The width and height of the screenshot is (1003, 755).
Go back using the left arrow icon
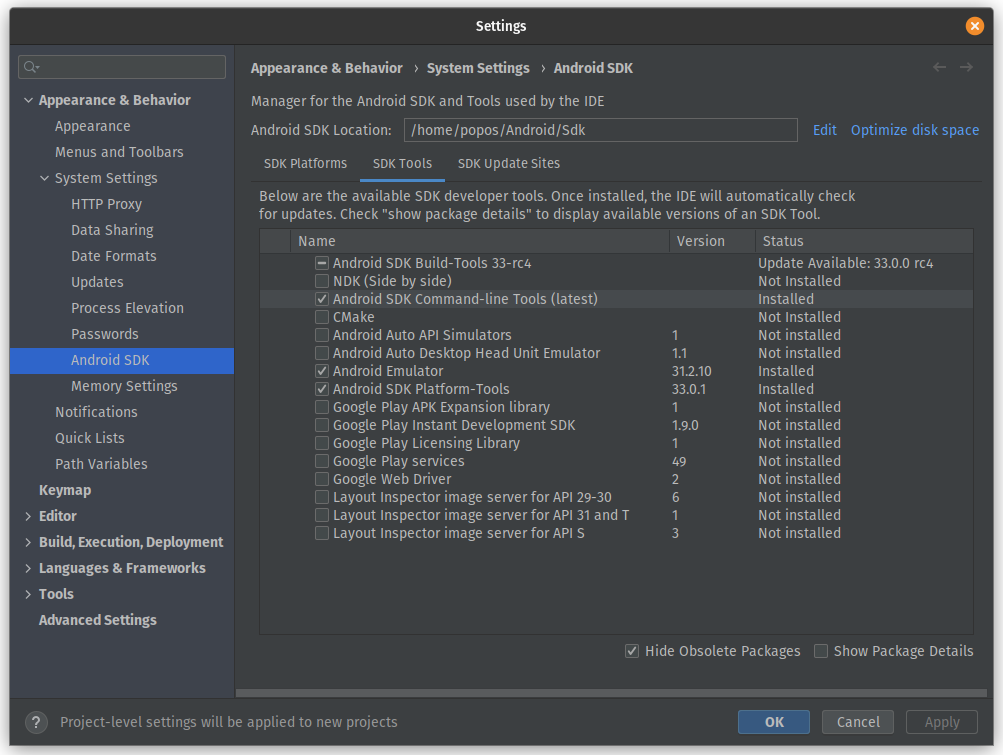pos(939,67)
